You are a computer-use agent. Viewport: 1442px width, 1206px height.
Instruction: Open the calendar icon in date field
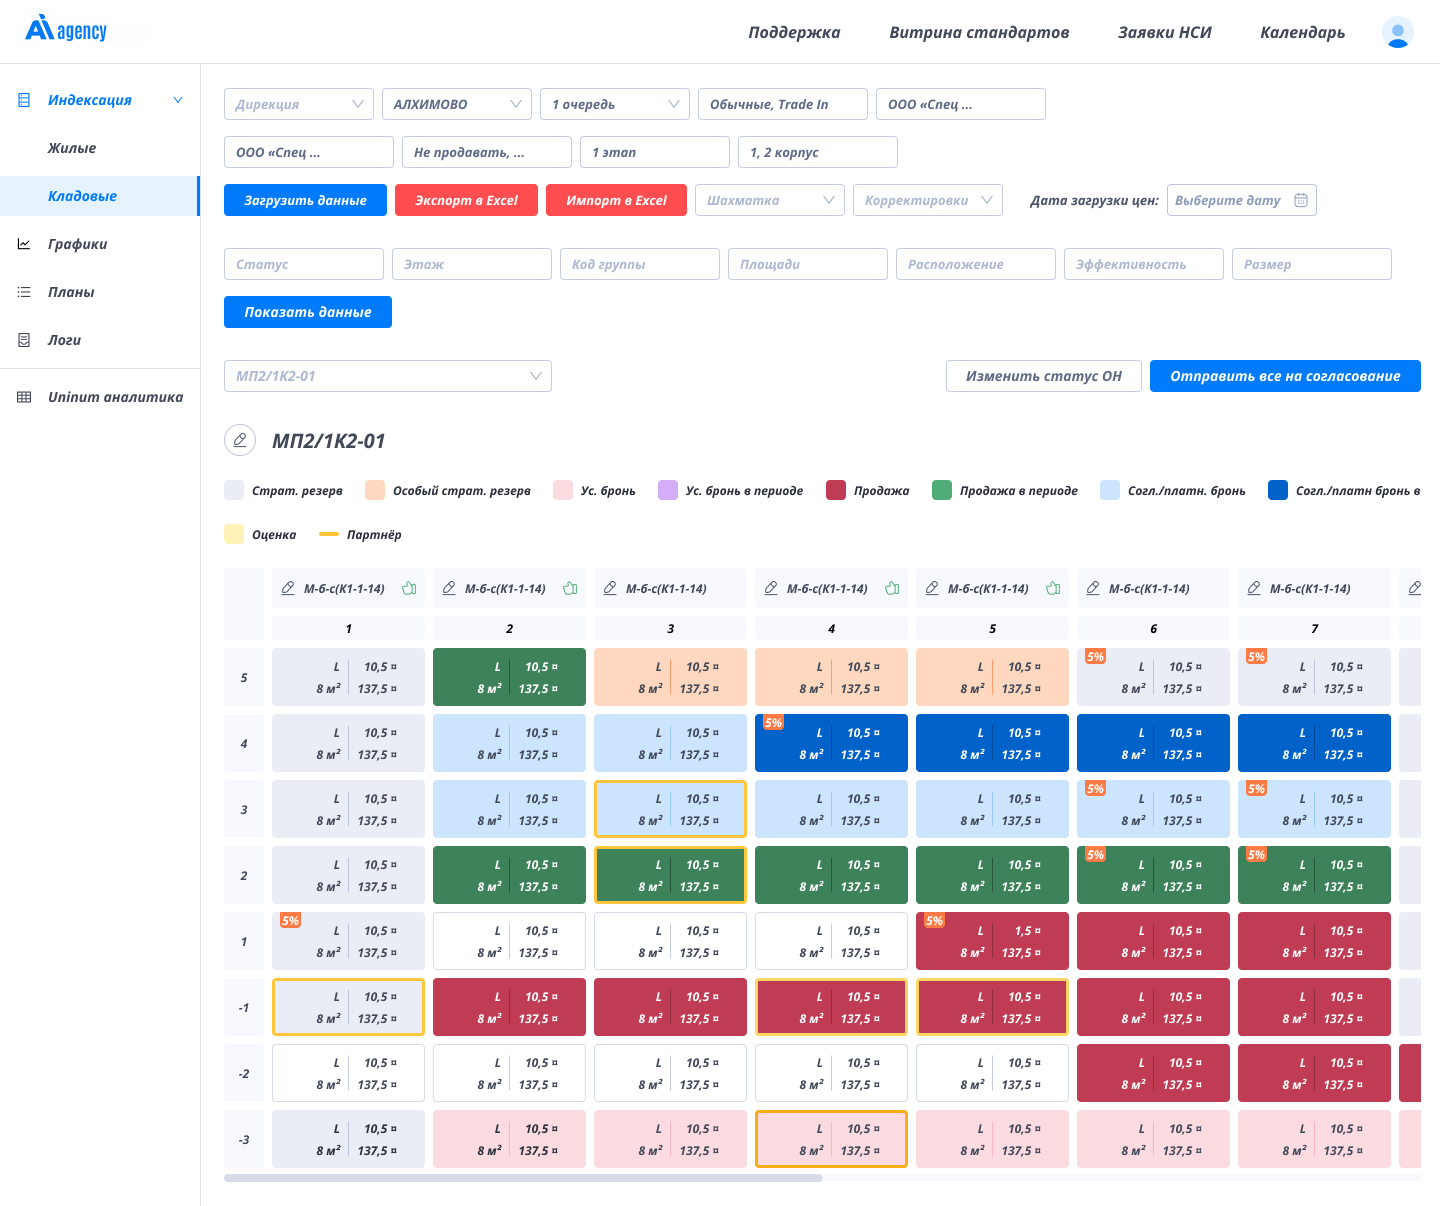click(1301, 200)
